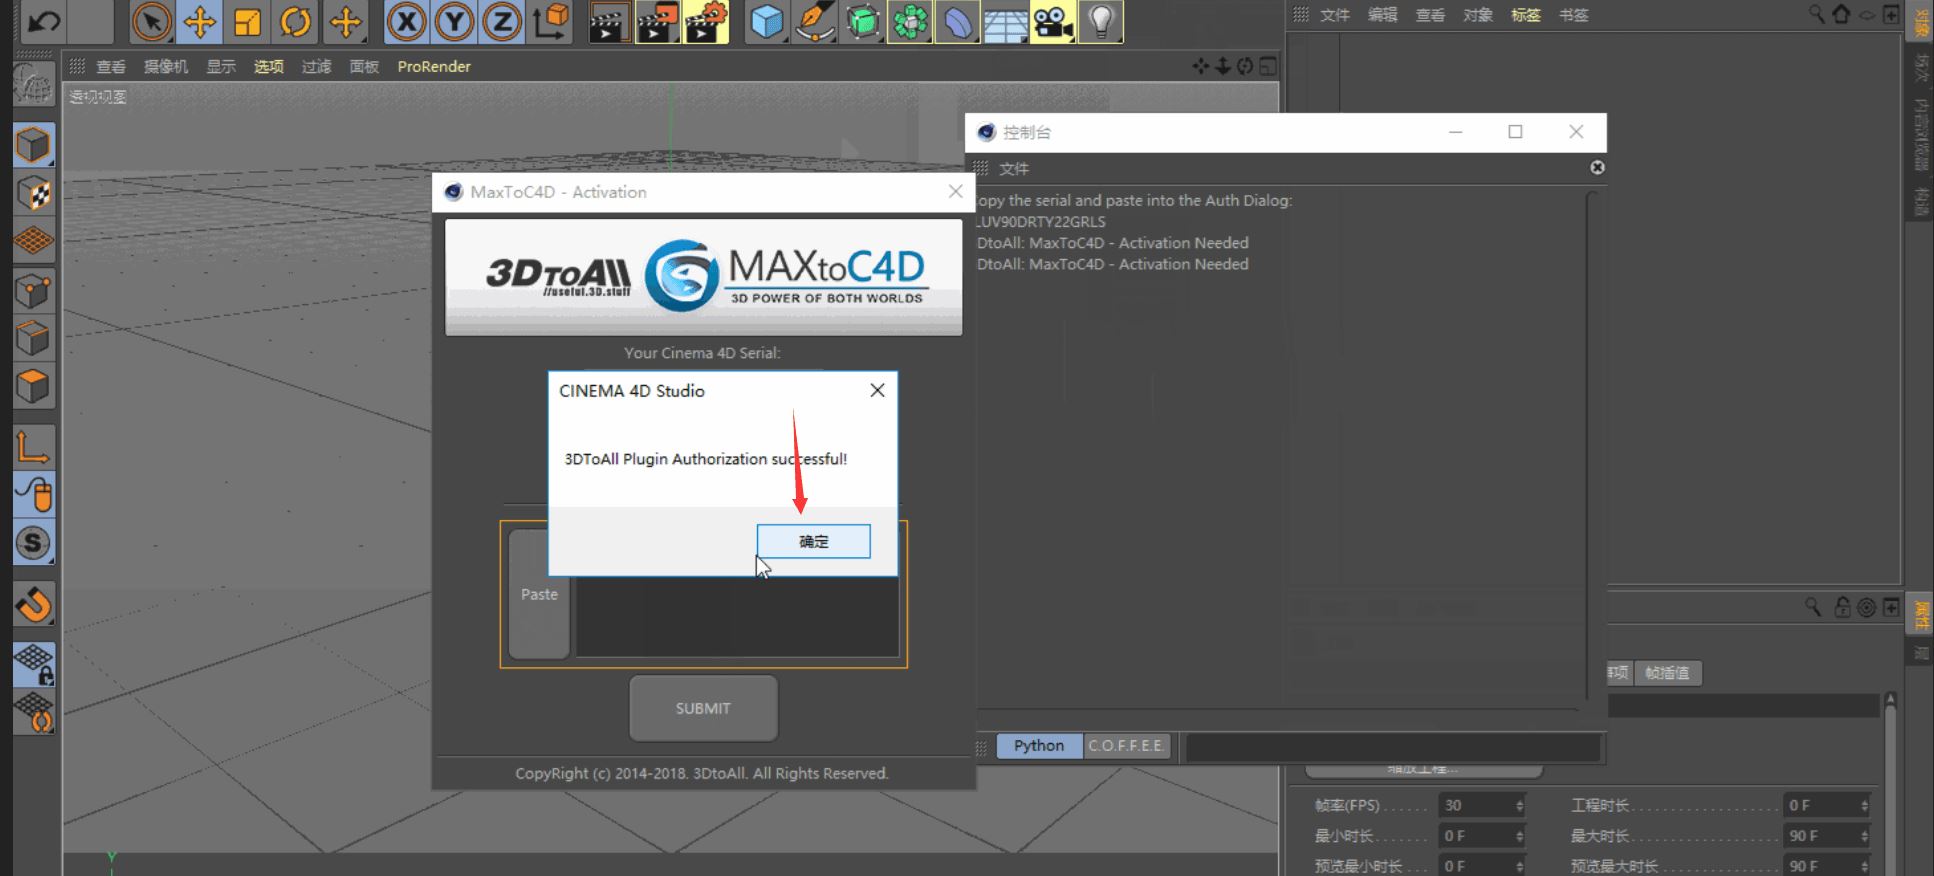Open Object Manager 标签 menu
Image resolution: width=1934 pixels, height=876 pixels.
[x=1526, y=15]
